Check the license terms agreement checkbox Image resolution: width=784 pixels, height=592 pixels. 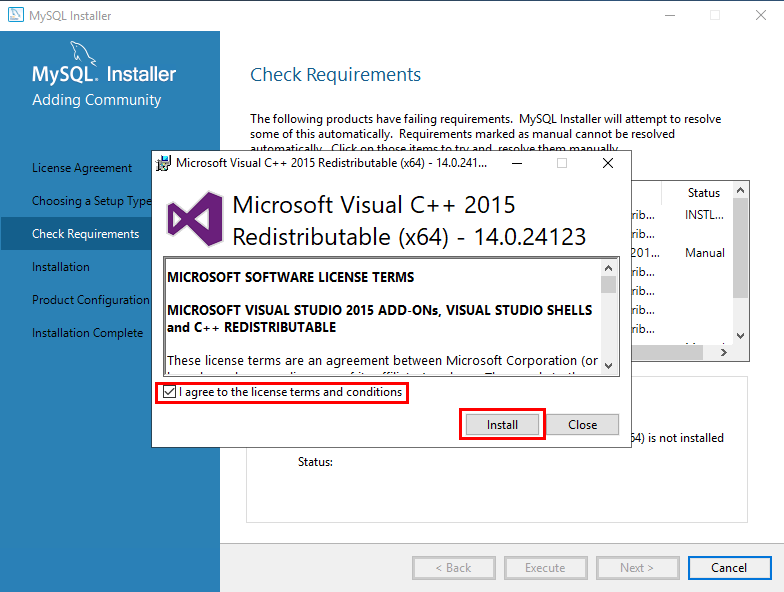pyautogui.click(x=170, y=392)
